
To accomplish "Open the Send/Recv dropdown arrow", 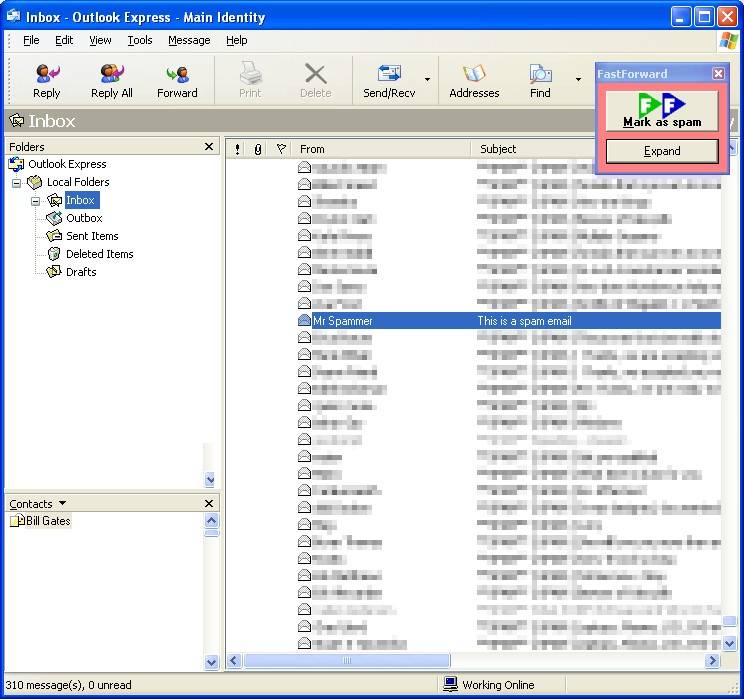I will tap(428, 79).
